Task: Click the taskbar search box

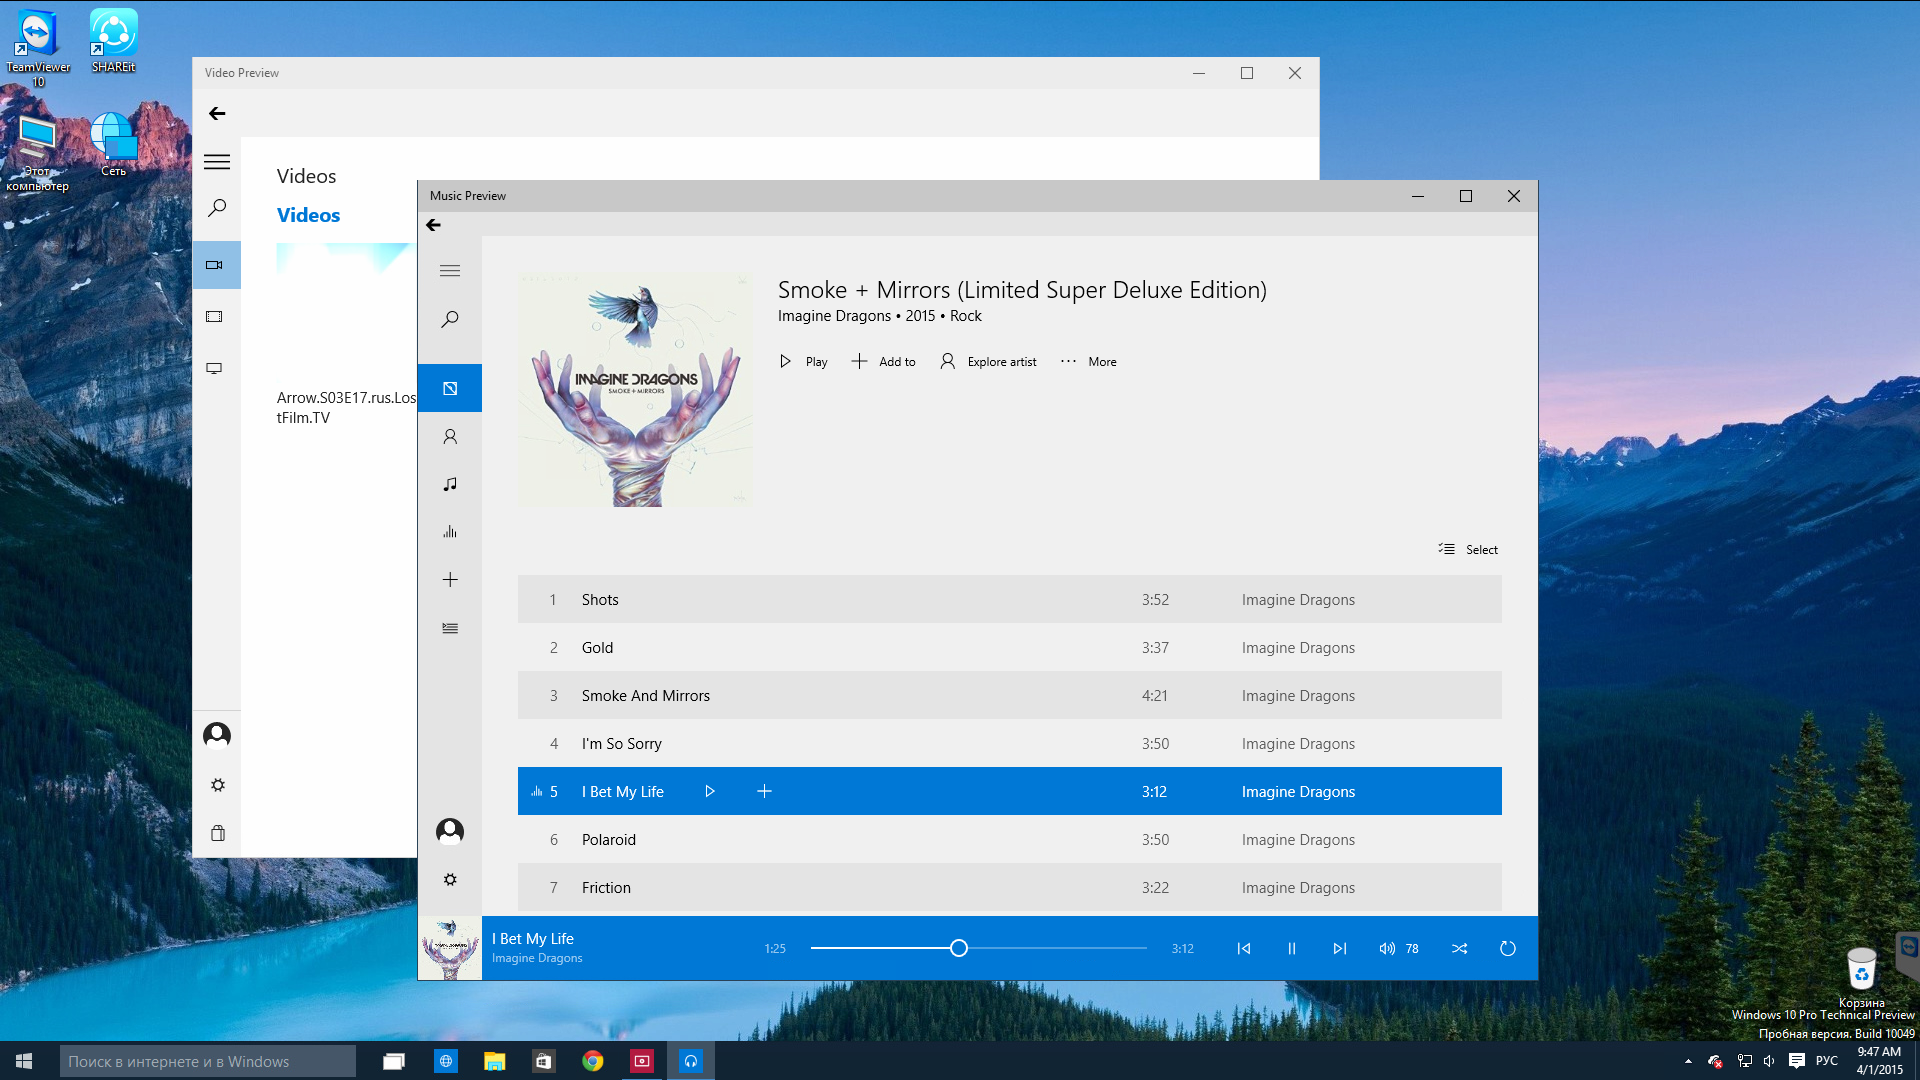Action: [x=208, y=1061]
